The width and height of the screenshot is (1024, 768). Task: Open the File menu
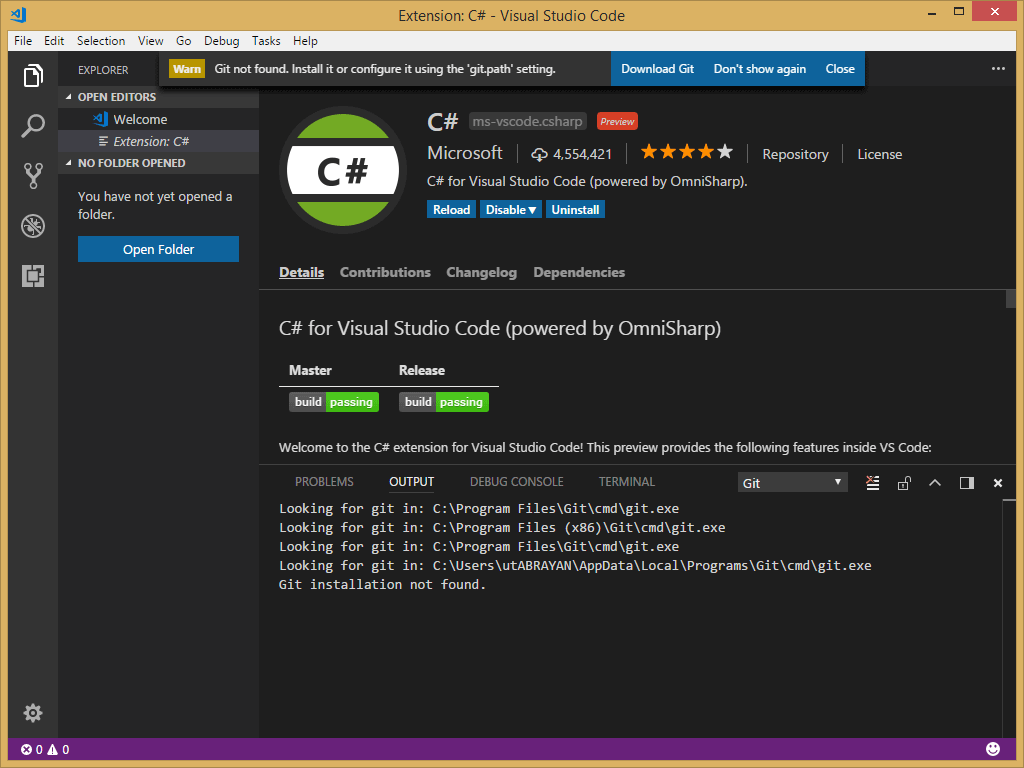pos(23,40)
